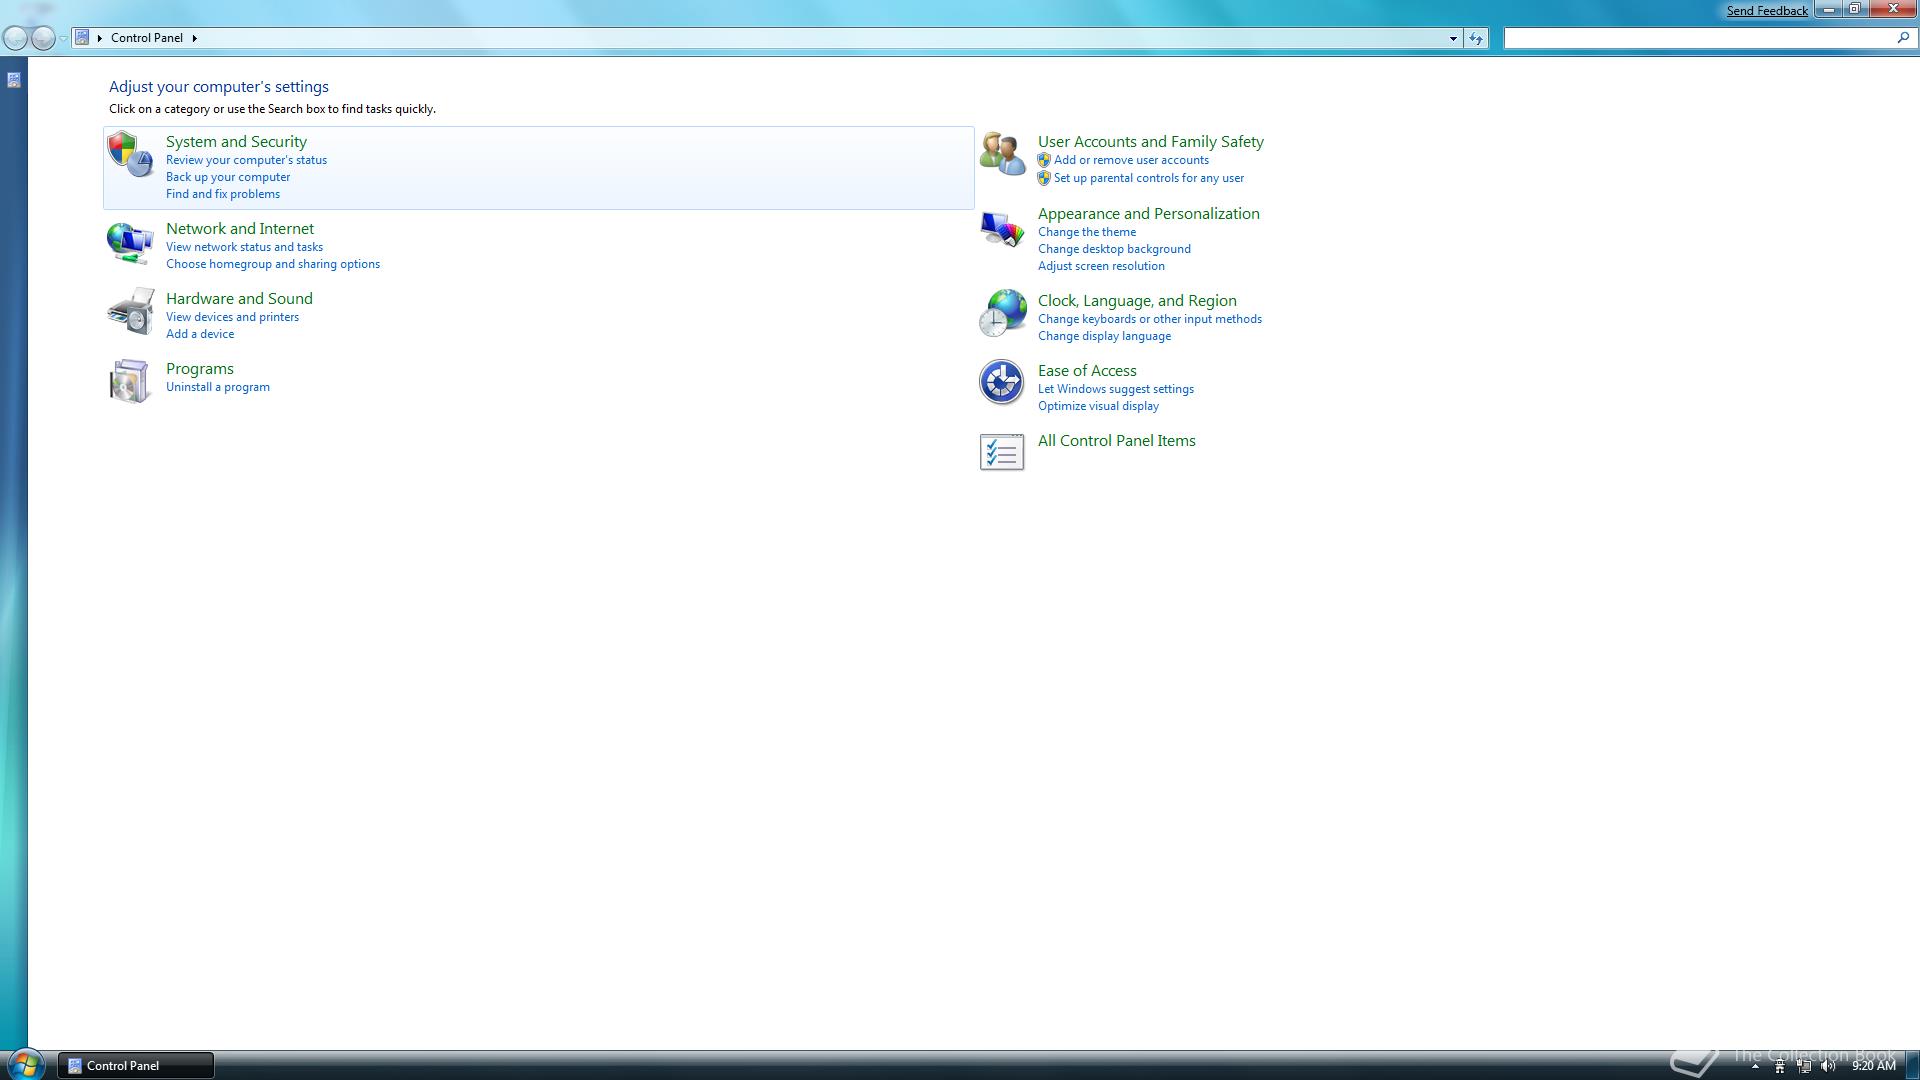Open the Ease of Access category
This screenshot has height=1080, width=1920.
point(1087,371)
